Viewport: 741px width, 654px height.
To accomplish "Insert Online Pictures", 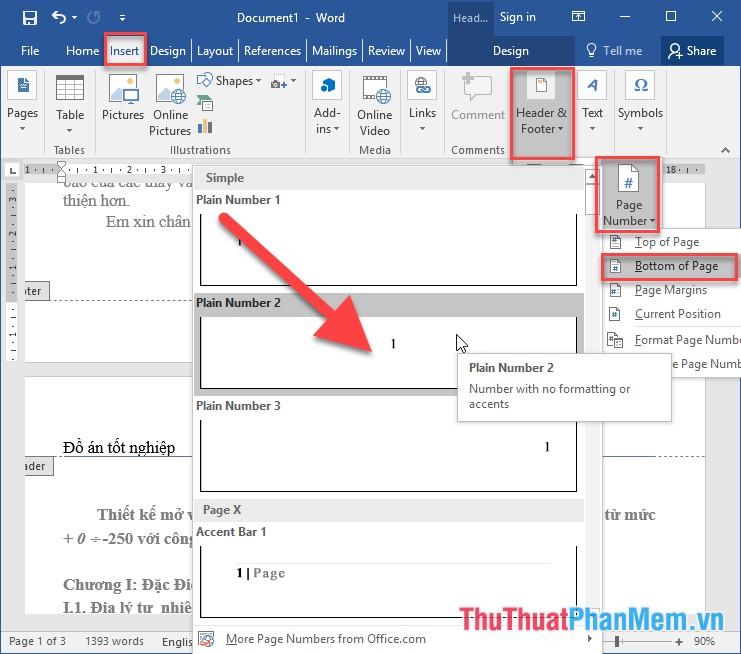I will coord(170,105).
